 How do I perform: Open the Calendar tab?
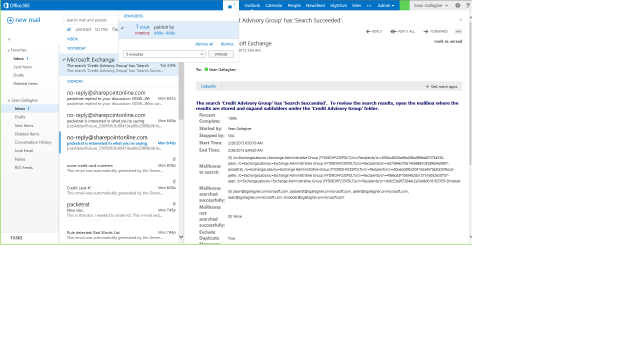coord(273,6)
